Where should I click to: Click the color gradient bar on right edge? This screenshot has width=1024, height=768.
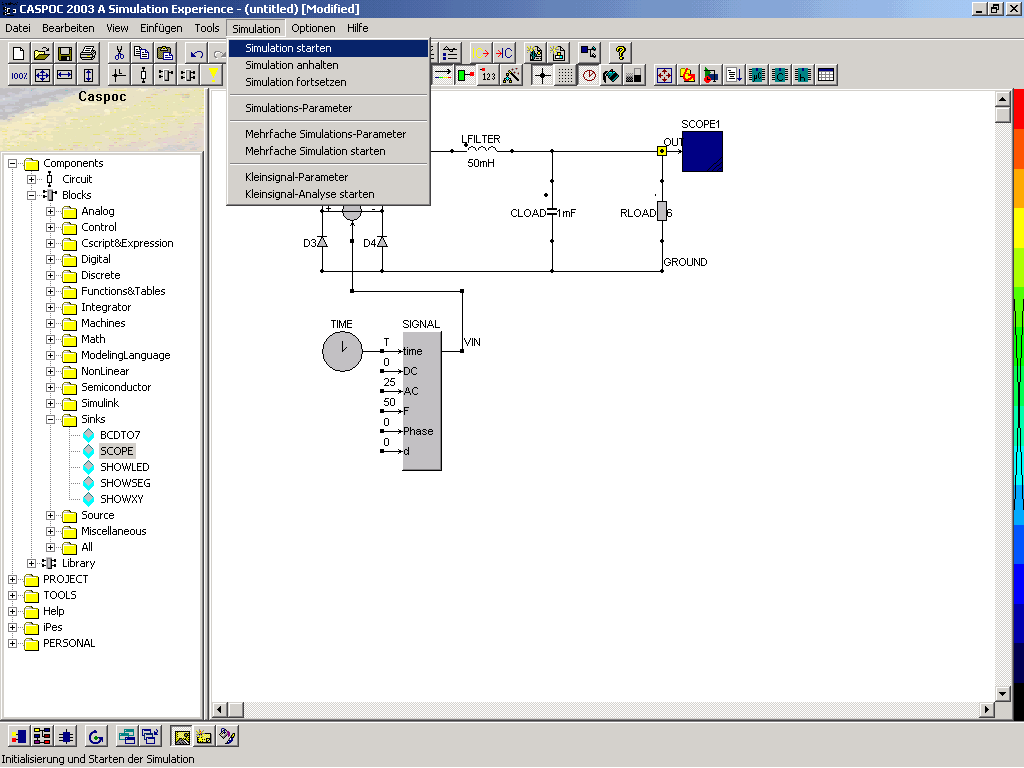1018,405
